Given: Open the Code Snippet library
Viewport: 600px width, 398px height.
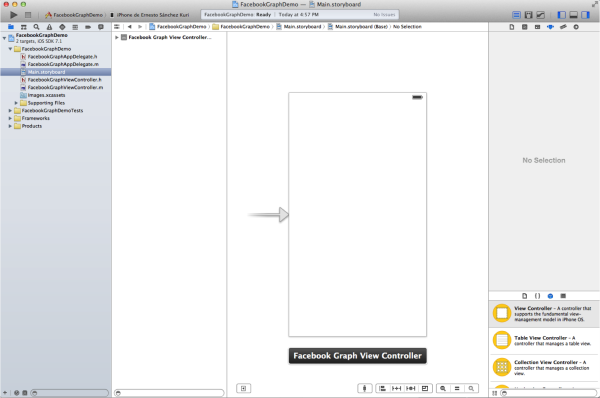Looking at the screenshot, I should [x=537, y=296].
